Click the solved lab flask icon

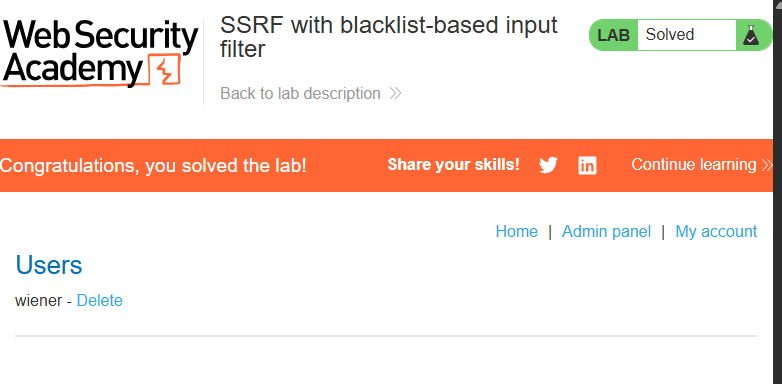click(x=751, y=35)
